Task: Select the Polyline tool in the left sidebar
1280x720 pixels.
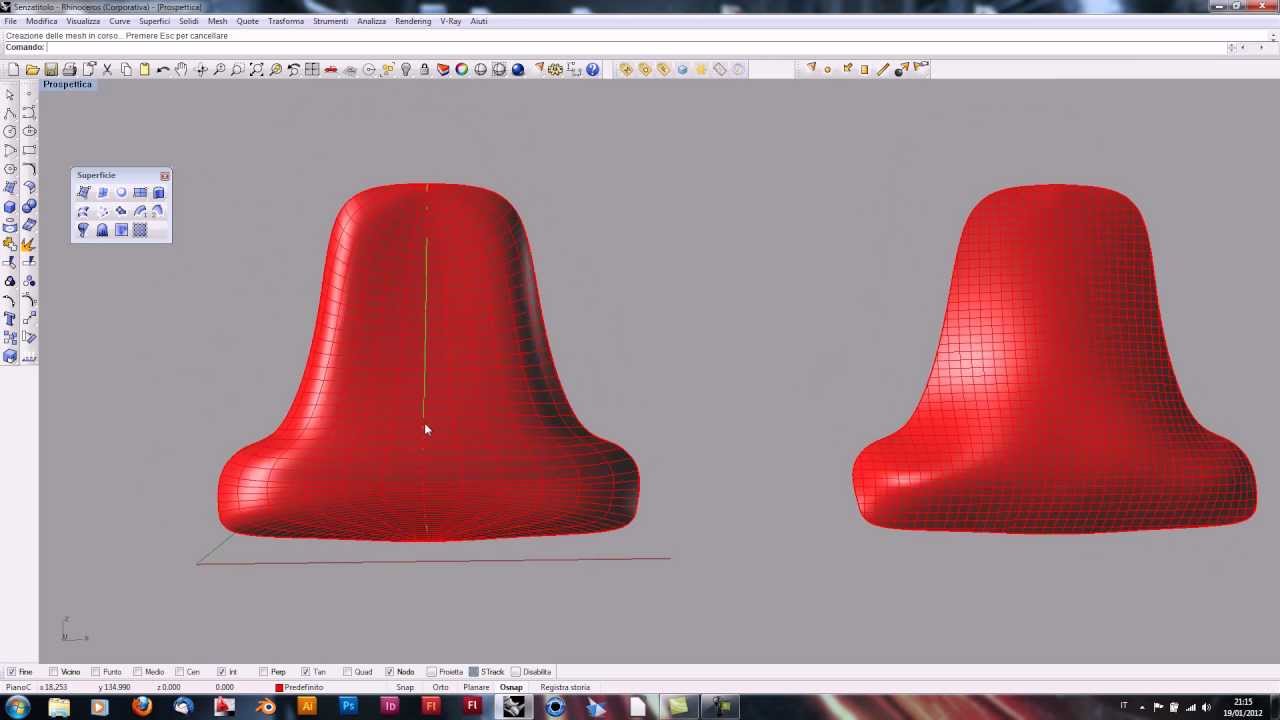Action: [x=10, y=113]
